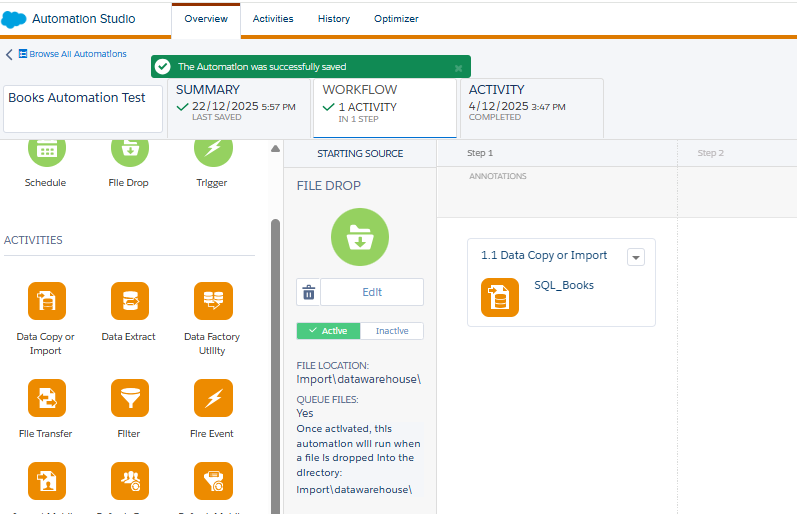
Task: Click the Fire Event activity icon
Action: click(x=212, y=398)
